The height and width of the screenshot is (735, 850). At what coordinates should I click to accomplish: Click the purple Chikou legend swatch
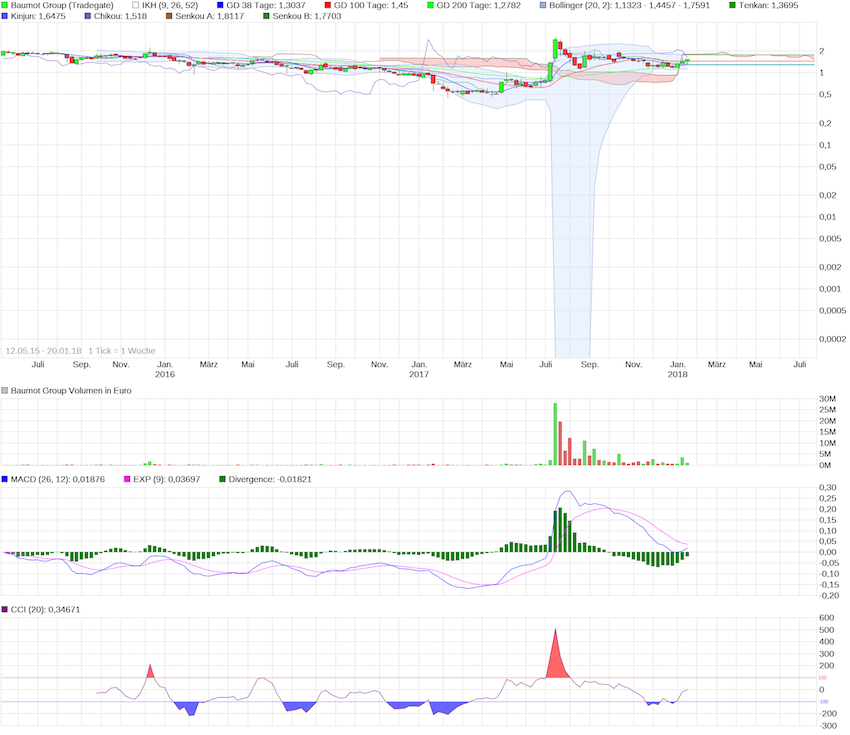click(88, 16)
